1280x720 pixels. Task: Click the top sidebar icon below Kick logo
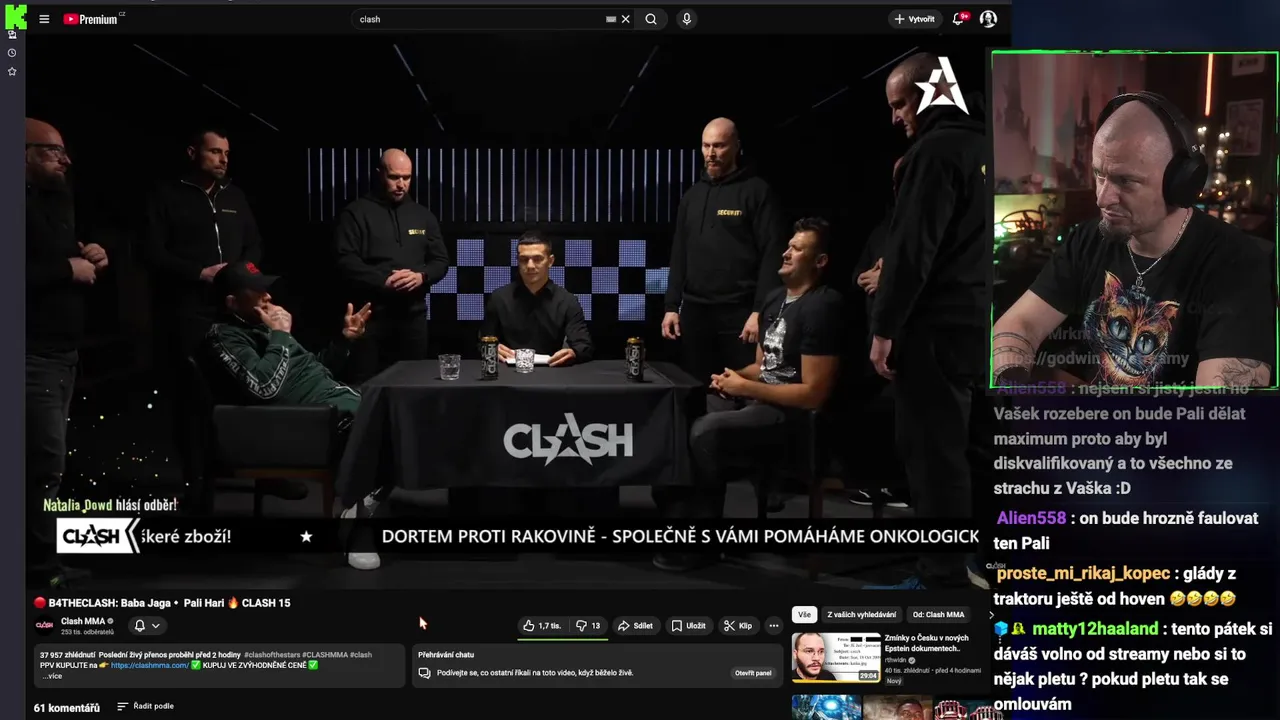12,35
